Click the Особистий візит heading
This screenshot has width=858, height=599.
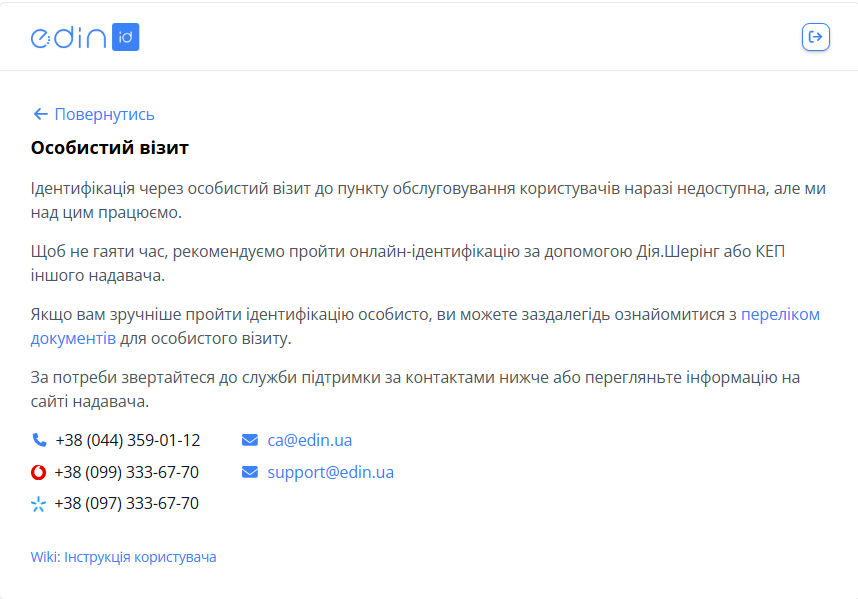click(x=109, y=148)
